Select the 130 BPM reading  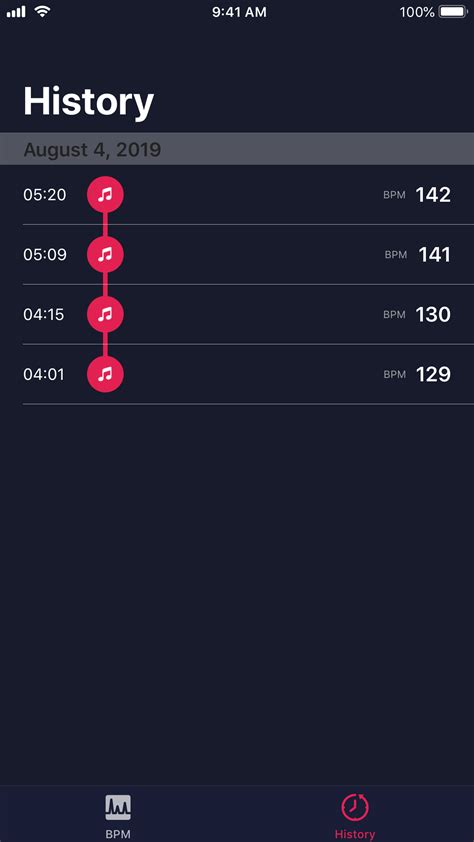pyautogui.click(x=433, y=314)
